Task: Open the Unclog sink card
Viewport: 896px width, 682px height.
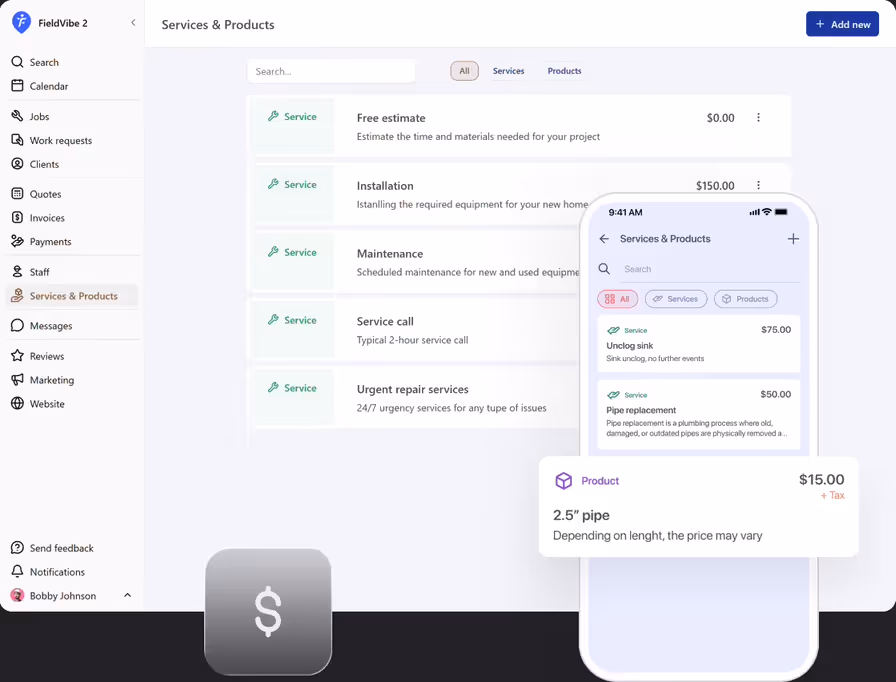Action: (699, 344)
